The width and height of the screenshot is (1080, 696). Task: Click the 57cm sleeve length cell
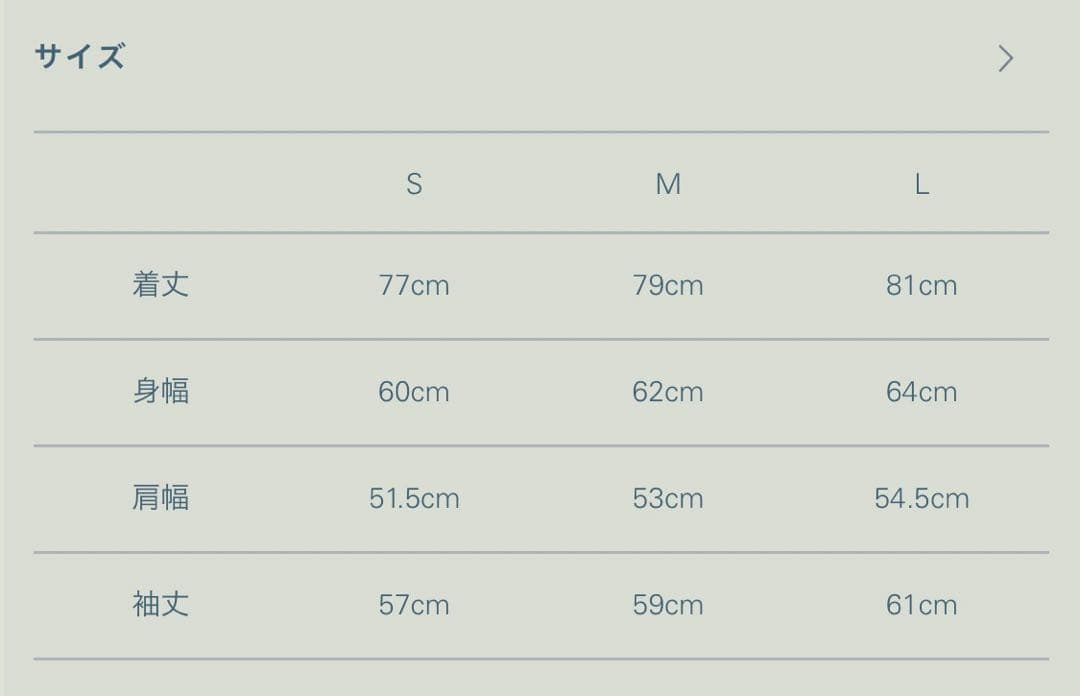coord(414,605)
